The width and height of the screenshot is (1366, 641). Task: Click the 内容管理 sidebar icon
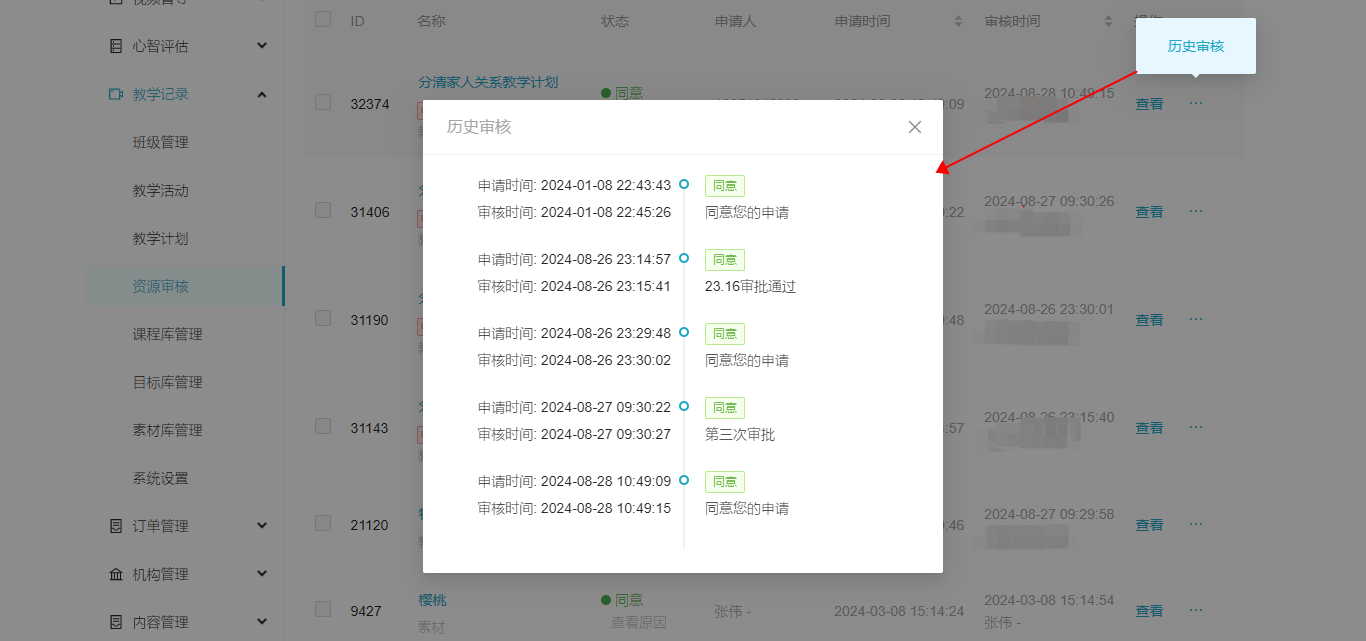115,622
